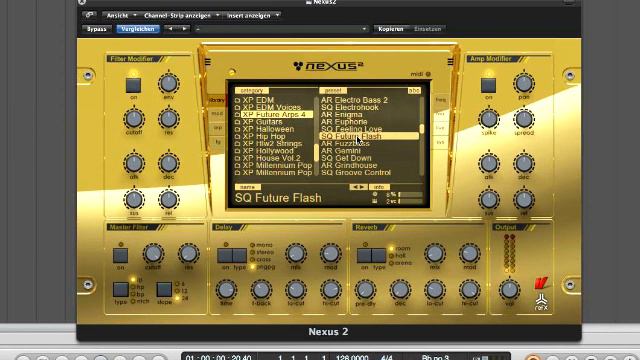
Task: Turn the Filter Modifier env knob
Action: (x=169, y=84)
